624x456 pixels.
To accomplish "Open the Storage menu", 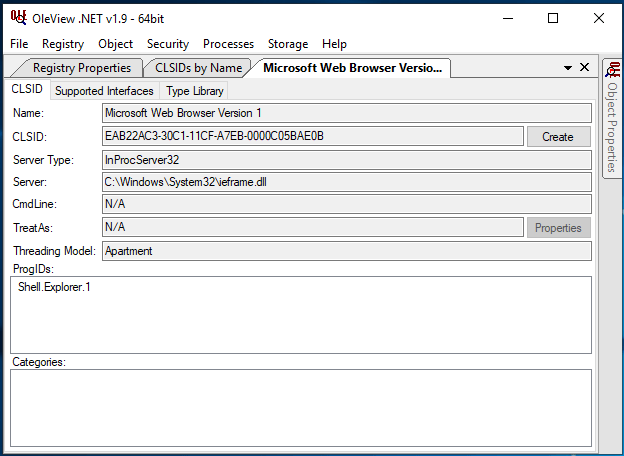I will [x=288, y=44].
